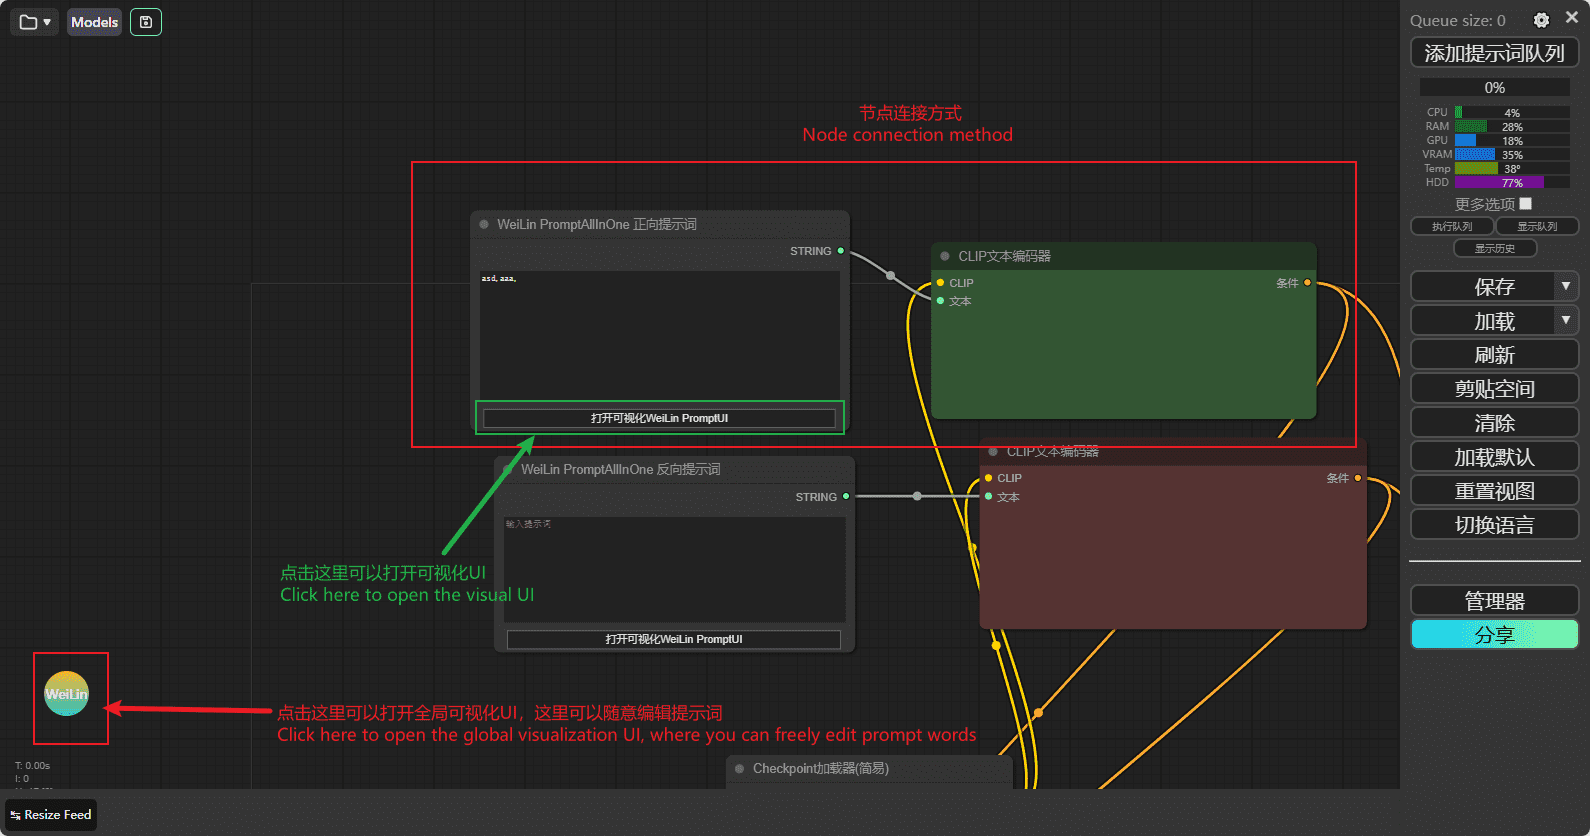This screenshot has width=1590, height=836.
Task: Collapse the Checkpoint加载器(简易) node dot
Action: [x=739, y=769]
